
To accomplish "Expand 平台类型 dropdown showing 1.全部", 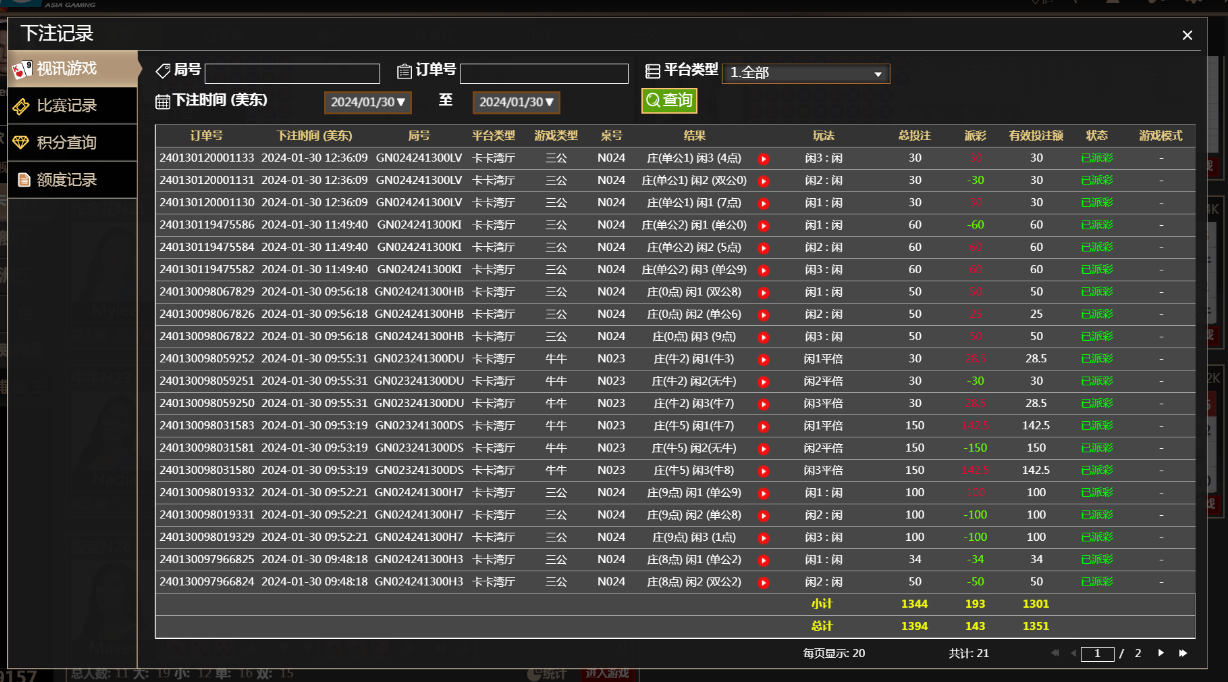I will pyautogui.click(x=806, y=73).
